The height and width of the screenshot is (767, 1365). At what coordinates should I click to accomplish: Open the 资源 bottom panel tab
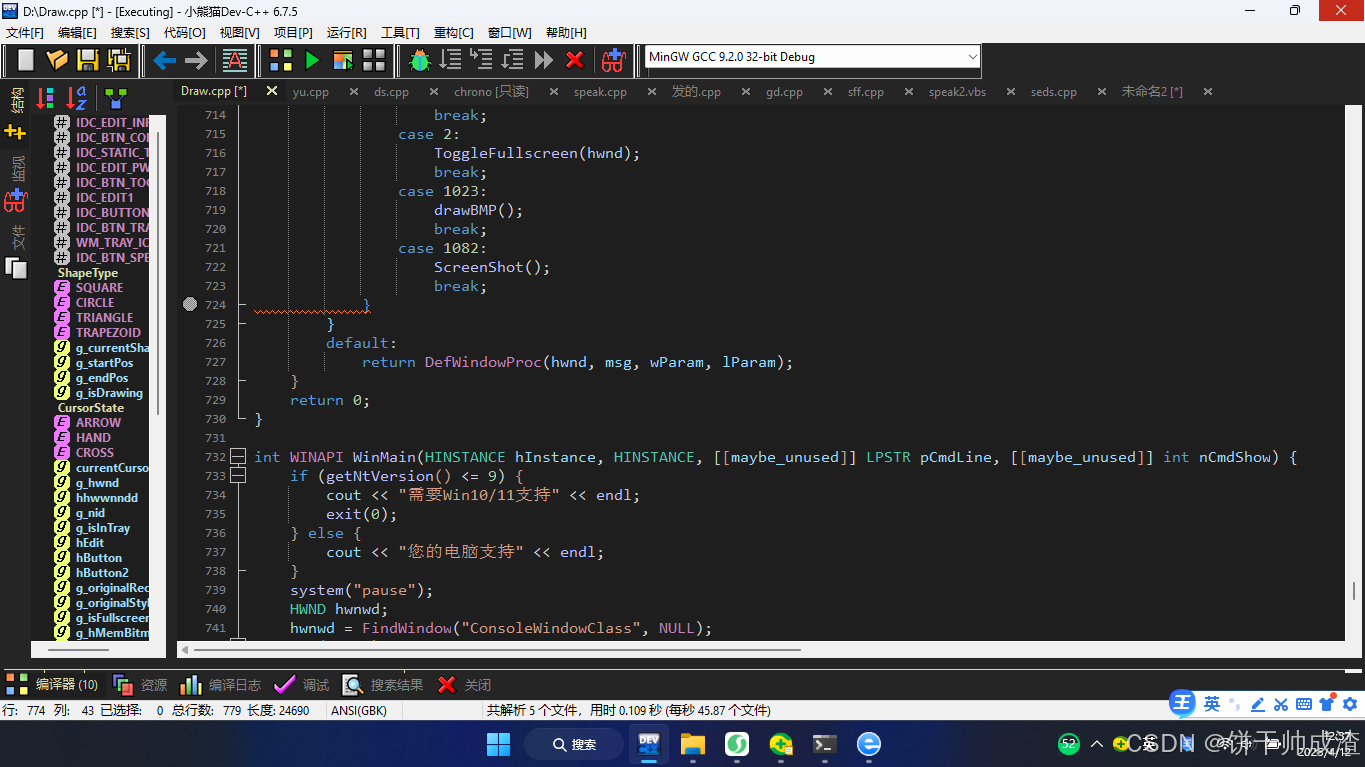click(x=140, y=685)
